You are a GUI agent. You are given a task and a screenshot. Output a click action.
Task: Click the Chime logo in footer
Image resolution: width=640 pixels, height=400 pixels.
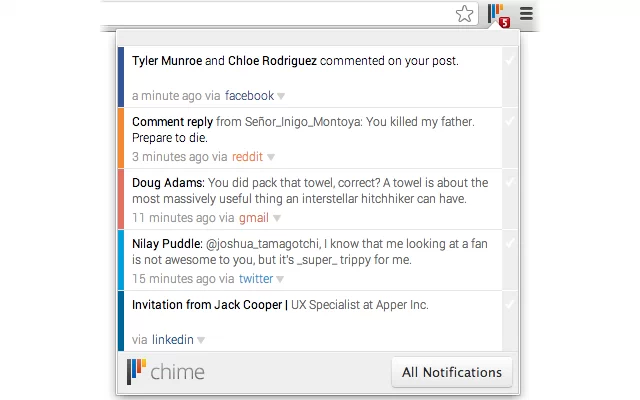click(x=166, y=372)
